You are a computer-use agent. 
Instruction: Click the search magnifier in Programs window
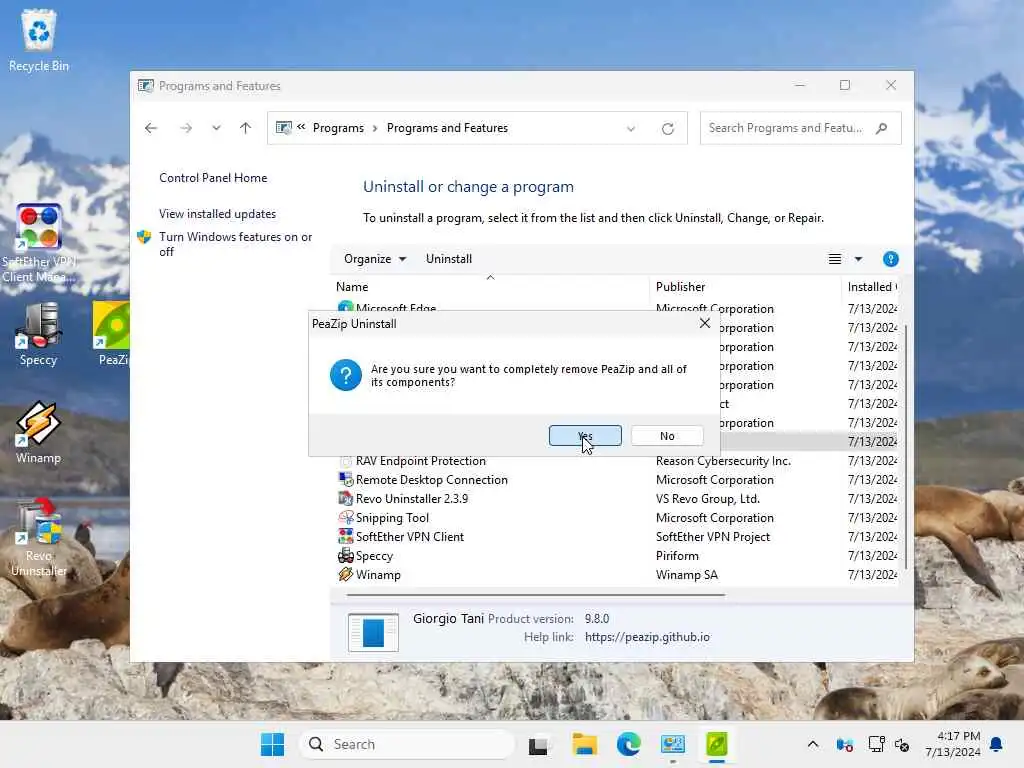882,128
